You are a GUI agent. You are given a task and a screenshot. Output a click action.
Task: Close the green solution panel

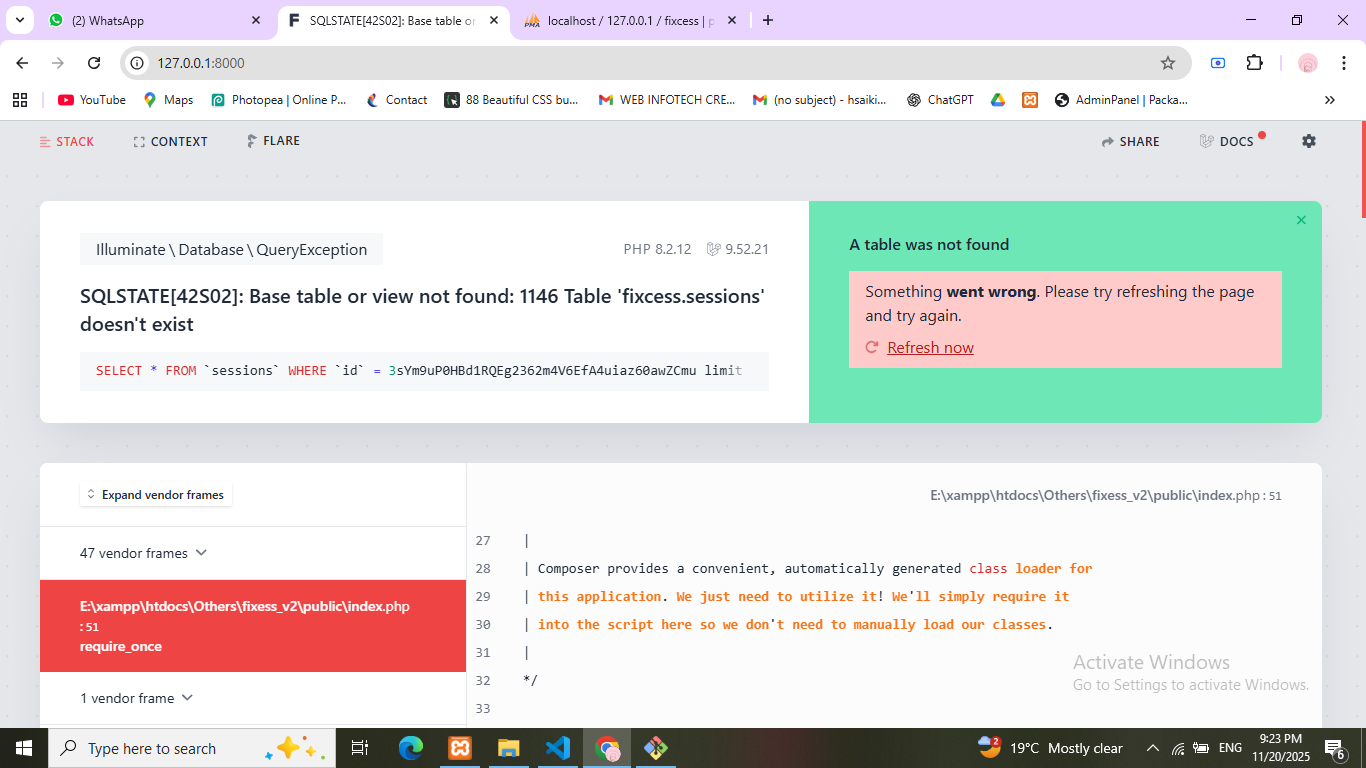pos(1301,220)
